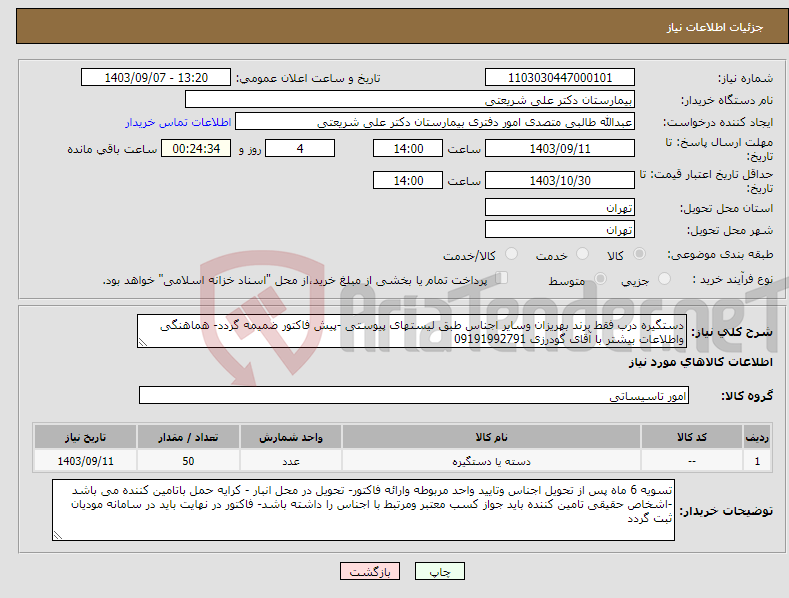This screenshot has width=789, height=598.
Task: Click the quantity cell 50
Action: click(x=188, y=461)
